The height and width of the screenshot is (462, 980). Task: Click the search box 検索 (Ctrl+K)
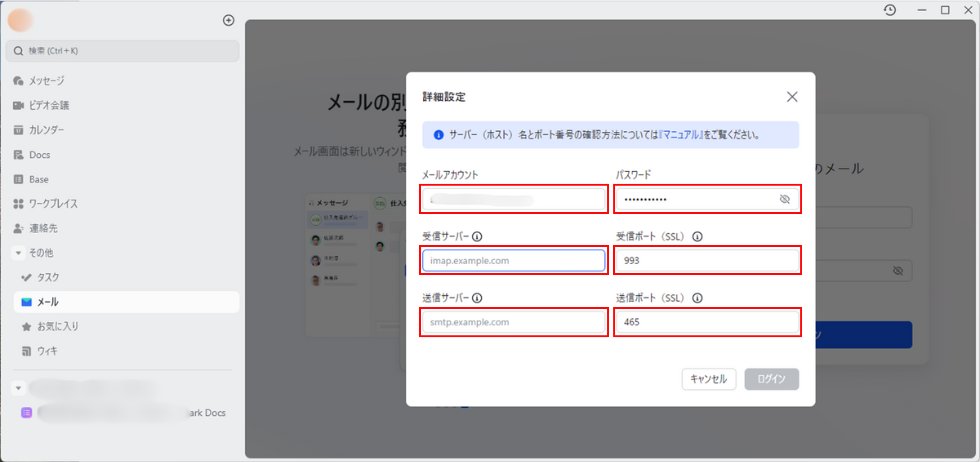pyautogui.click(x=122, y=51)
